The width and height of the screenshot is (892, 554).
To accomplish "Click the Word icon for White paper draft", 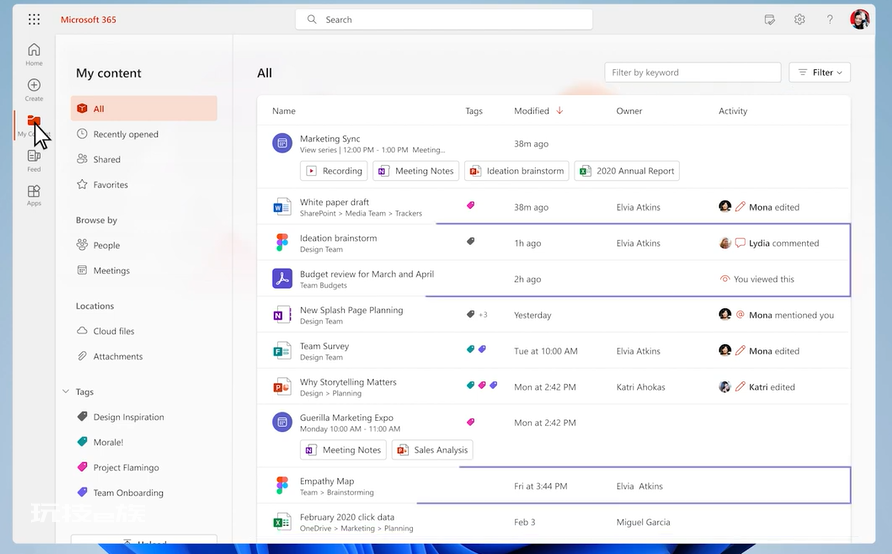I will [x=282, y=207].
